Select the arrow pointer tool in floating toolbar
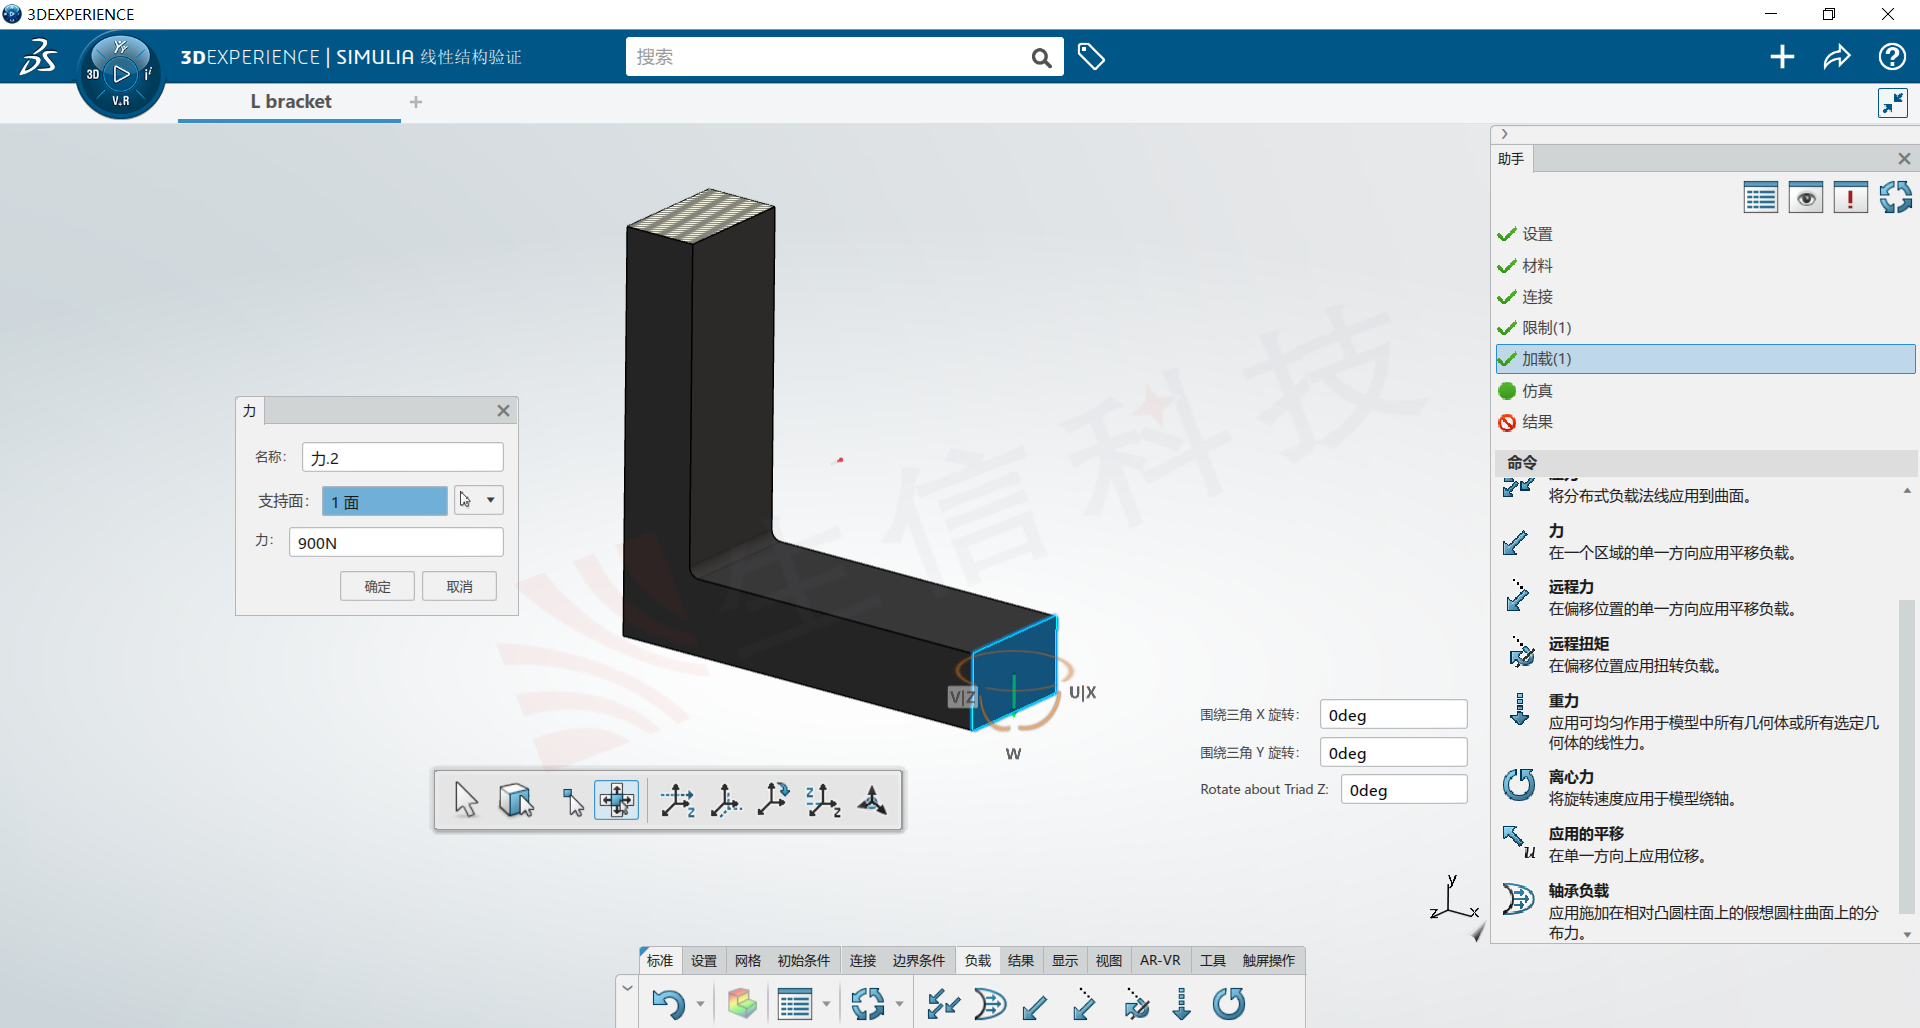Screen dimensions: 1920x1028 tap(466, 800)
